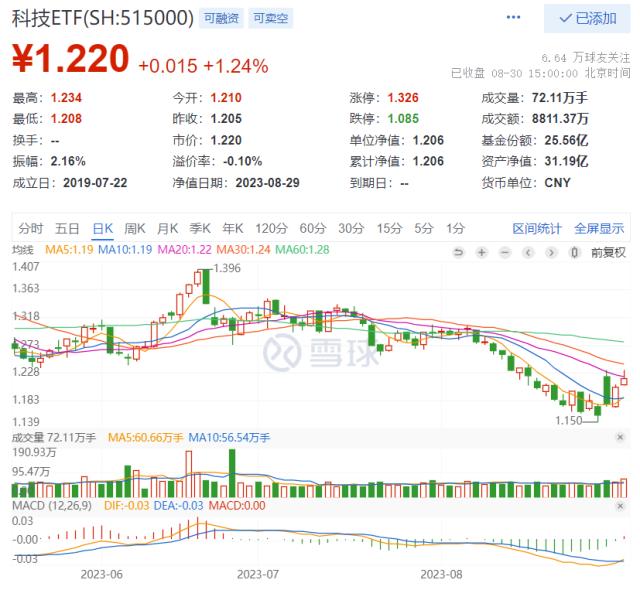The height and width of the screenshot is (590, 640).
Task: Click the 溢价率 value -0.10%
Action: point(242,161)
